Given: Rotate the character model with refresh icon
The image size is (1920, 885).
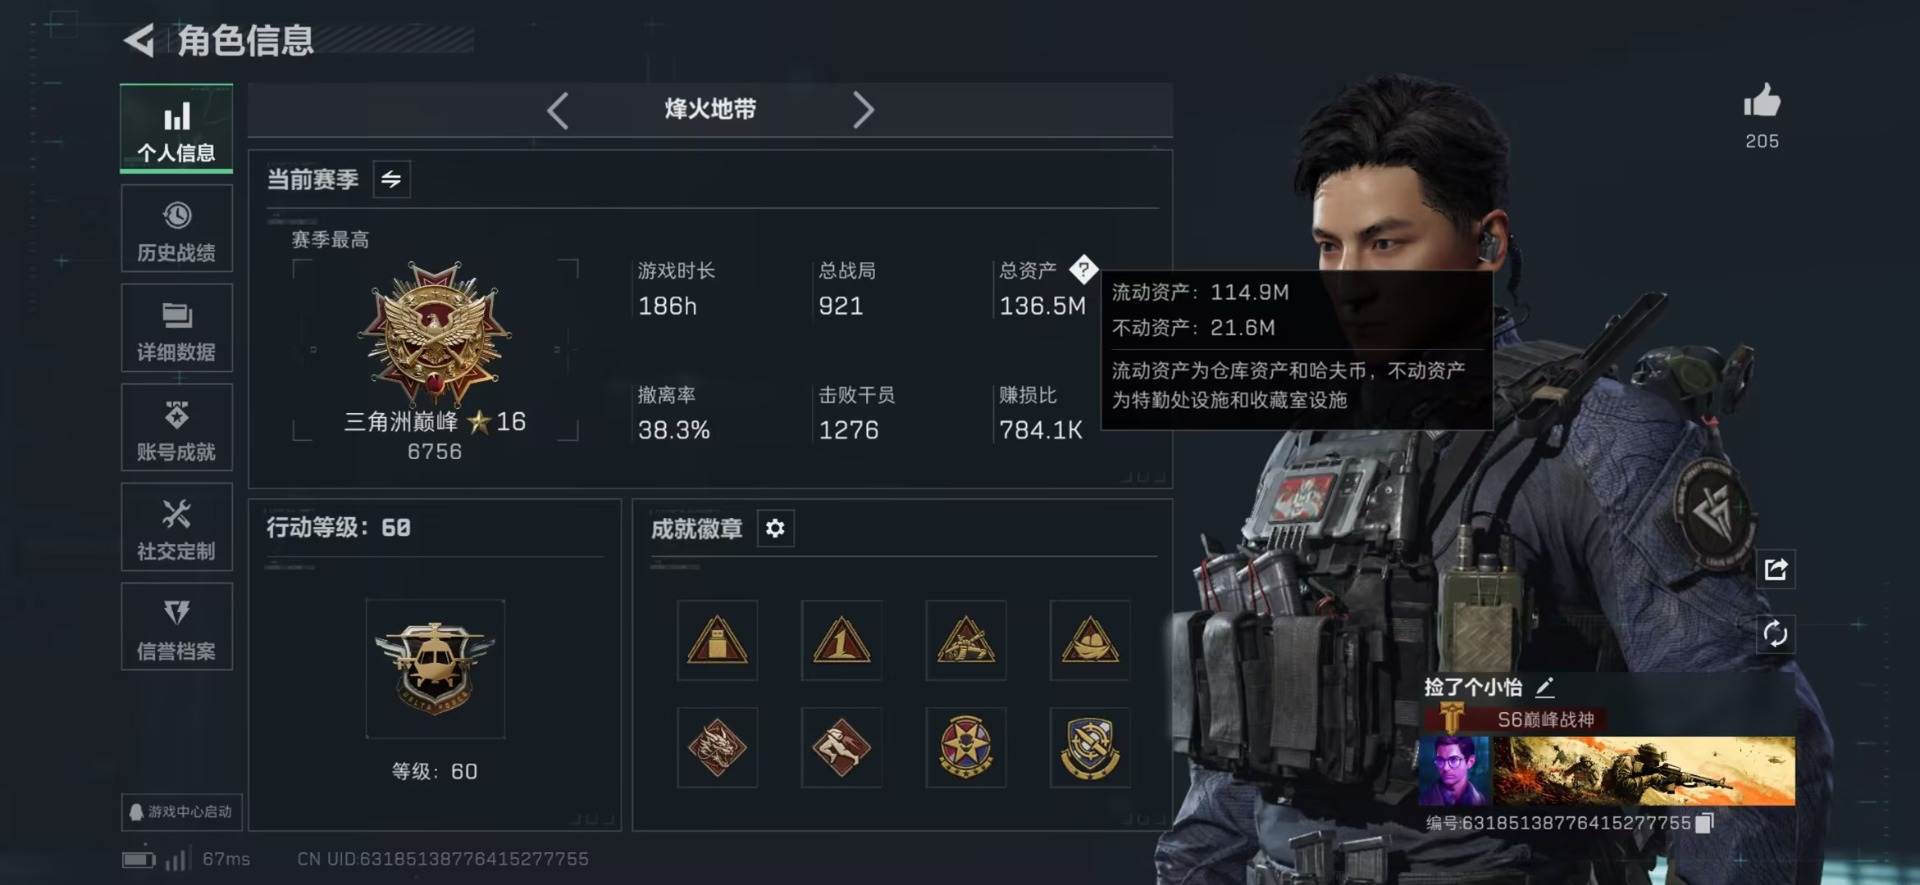Looking at the screenshot, I should click(x=1776, y=634).
